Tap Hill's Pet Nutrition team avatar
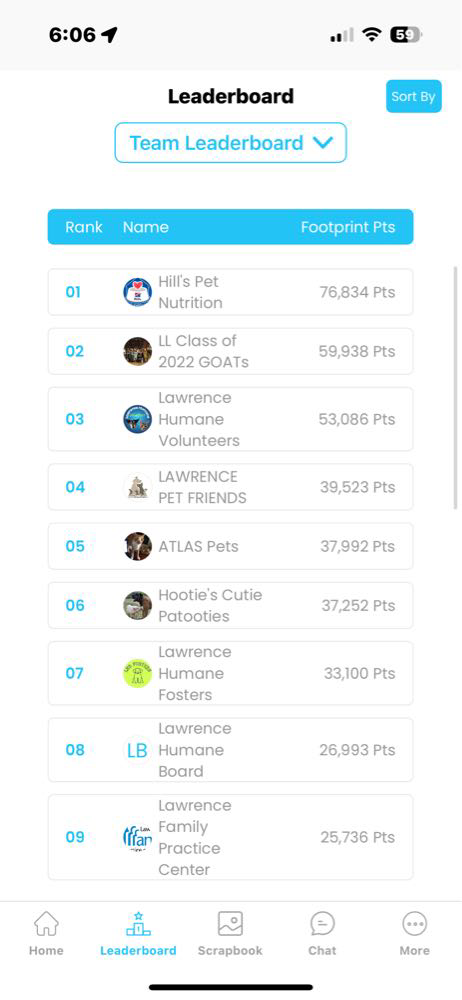 point(137,292)
